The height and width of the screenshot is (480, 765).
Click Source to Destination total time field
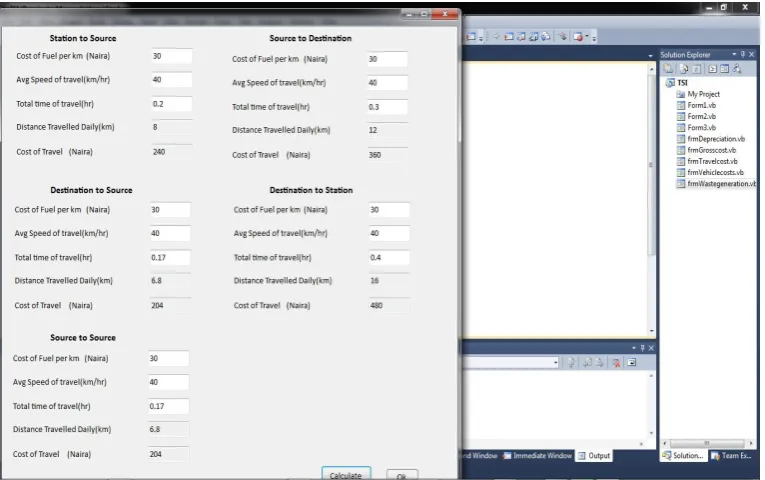(387, 107)
